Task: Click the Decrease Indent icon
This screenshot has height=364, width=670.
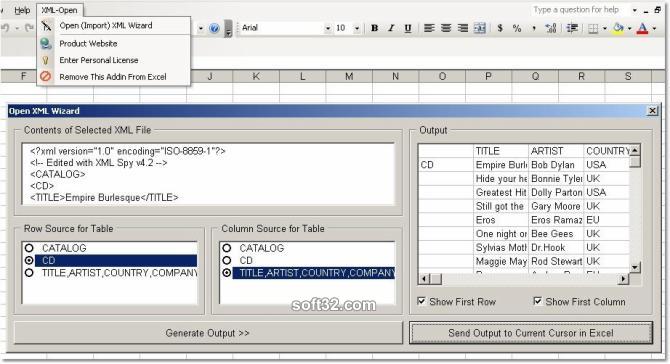Action: pyautogui.click(x=572, y=28)
